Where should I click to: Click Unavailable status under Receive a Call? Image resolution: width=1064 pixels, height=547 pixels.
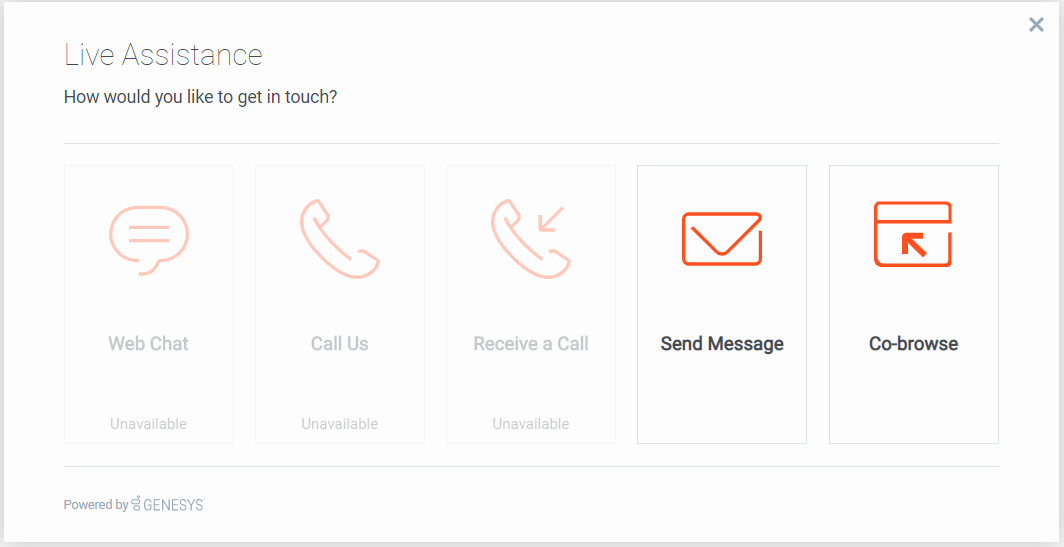coord(531,424)
